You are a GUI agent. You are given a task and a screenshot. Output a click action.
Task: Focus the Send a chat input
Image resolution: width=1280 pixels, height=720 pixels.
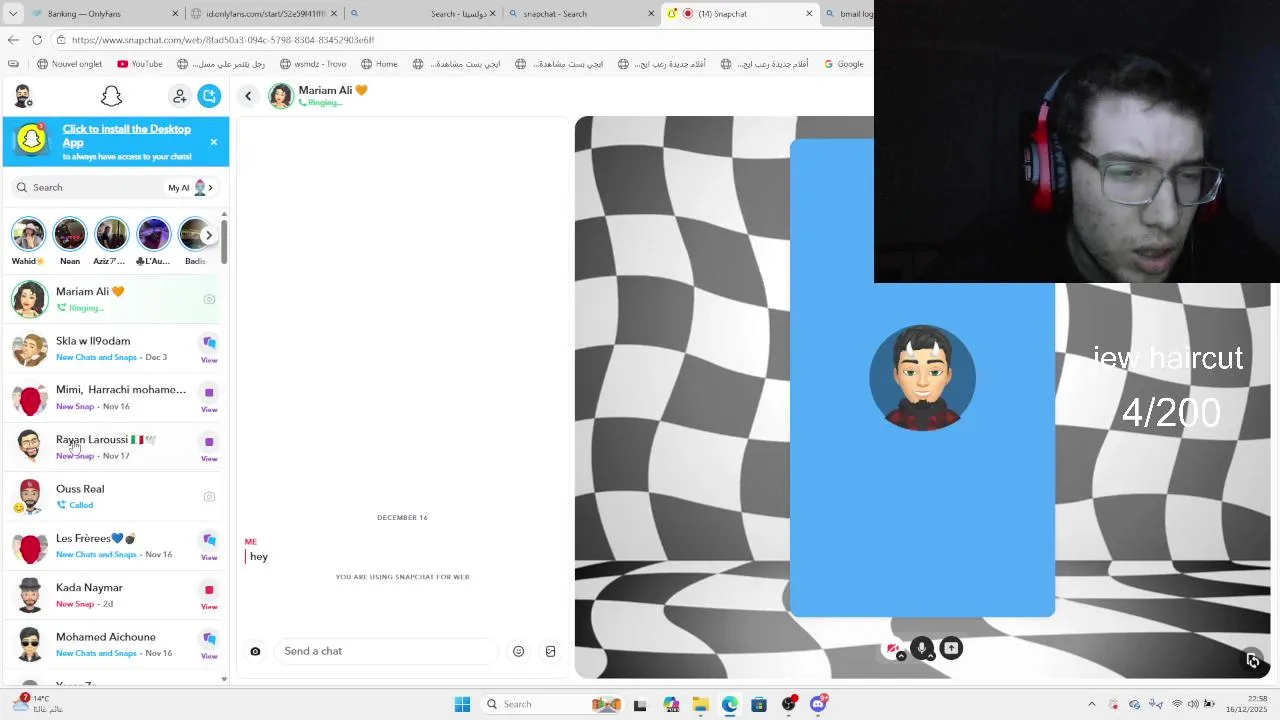click(385, 651)
